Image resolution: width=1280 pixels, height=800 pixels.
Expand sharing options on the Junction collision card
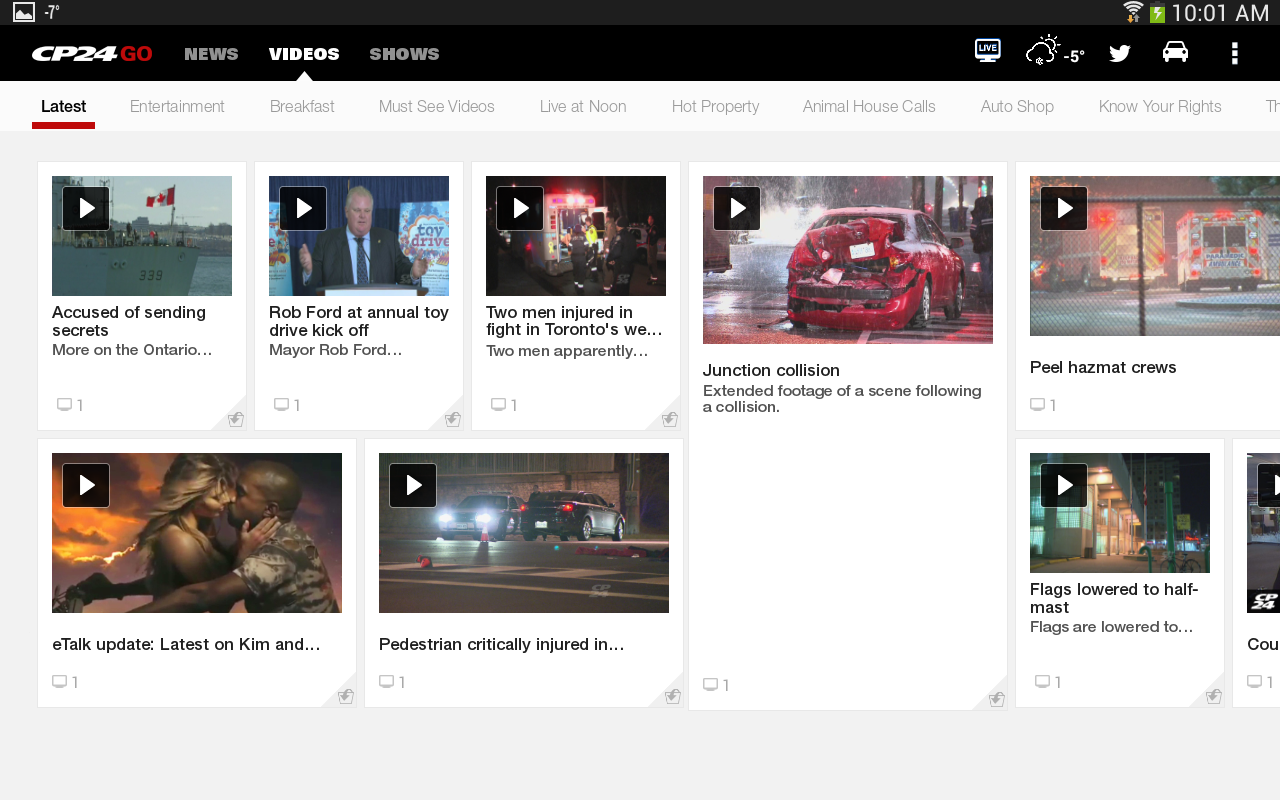coord(996,699)
